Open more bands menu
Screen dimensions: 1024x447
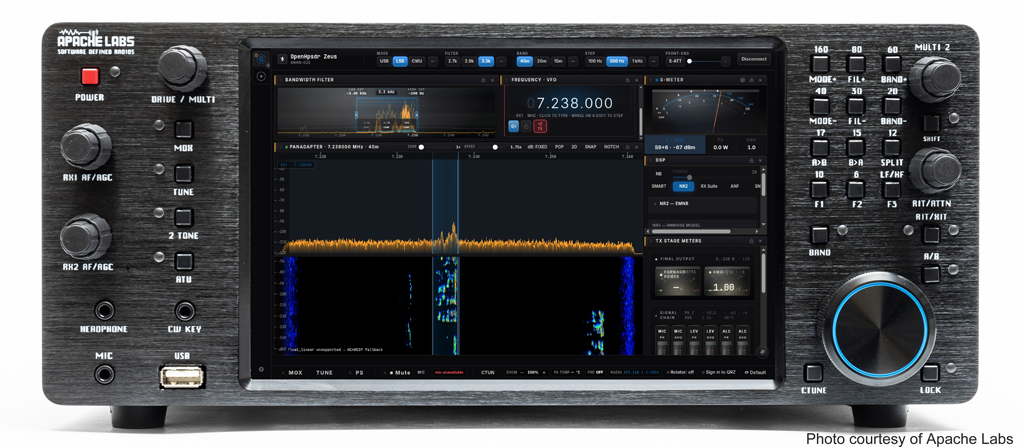tap(573, 61)
